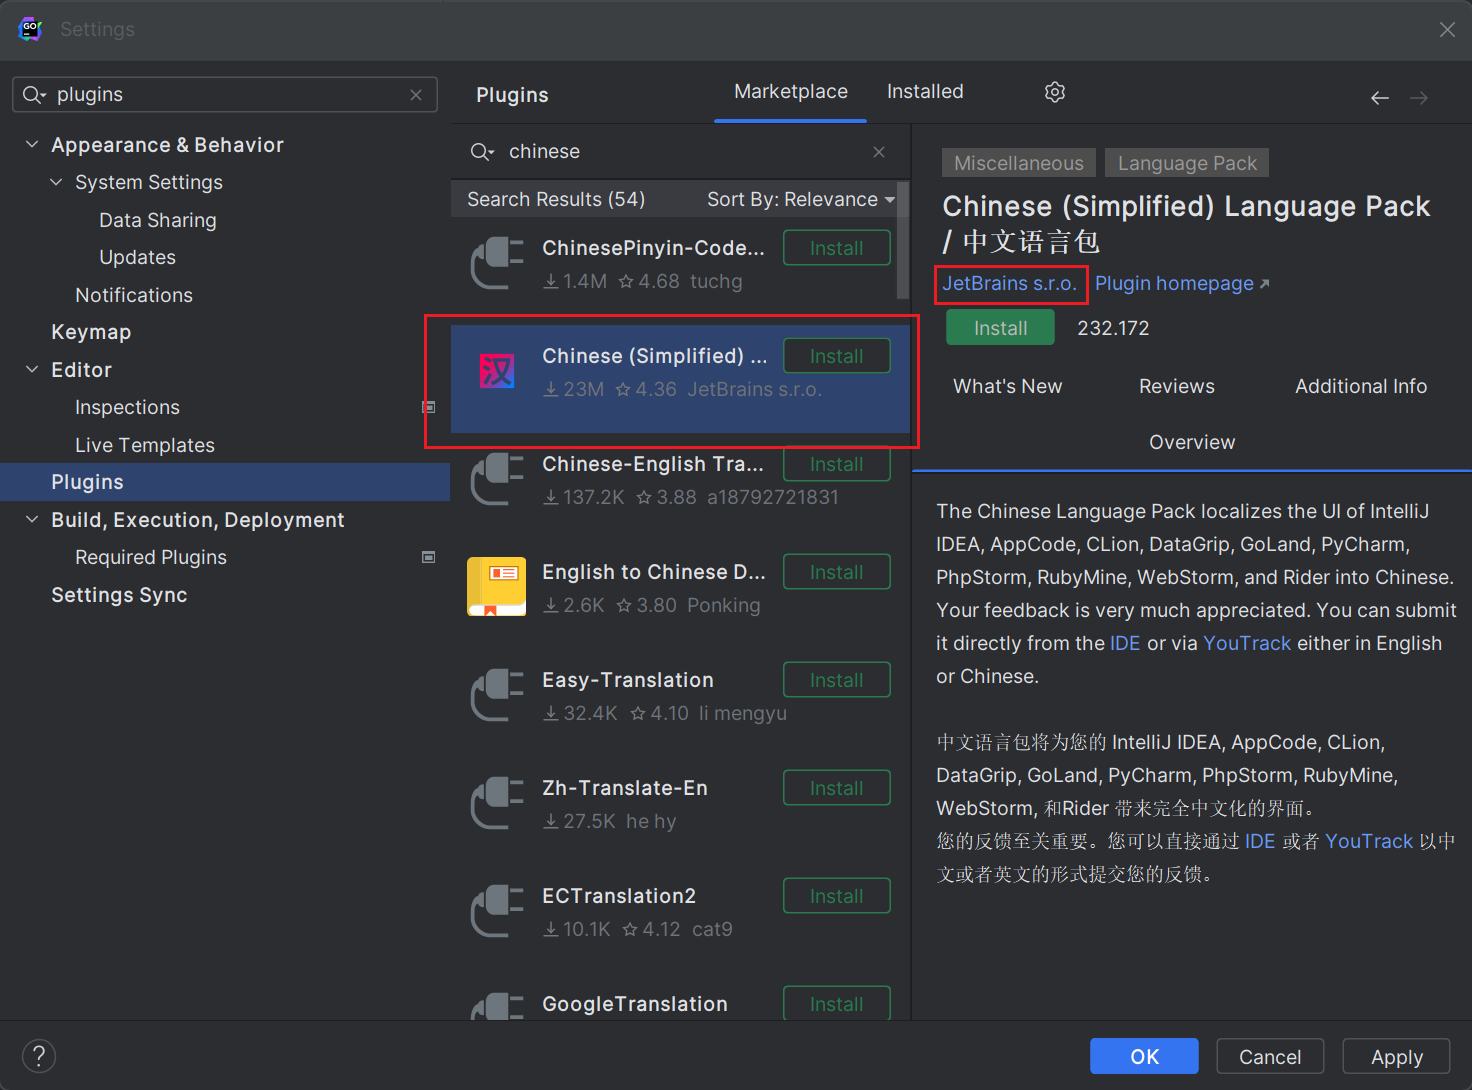Select Notifications in the settings tree
The height and width of the screenshot is (1090, 1472).
[x=134, y=295]
